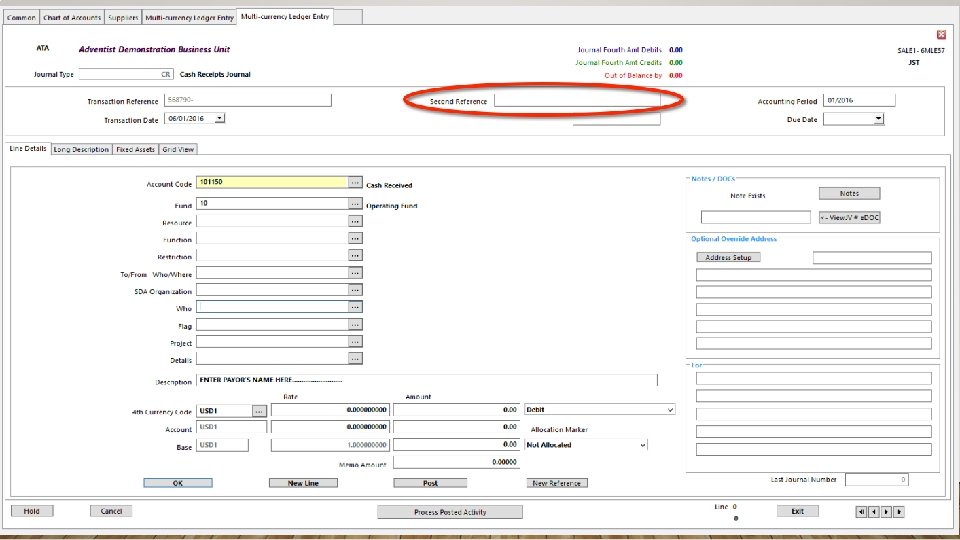Open the Debit/Credit dropdown
The width and height of the screenshot is (960, 540).
pyautogui.click(x=670, y=410)
